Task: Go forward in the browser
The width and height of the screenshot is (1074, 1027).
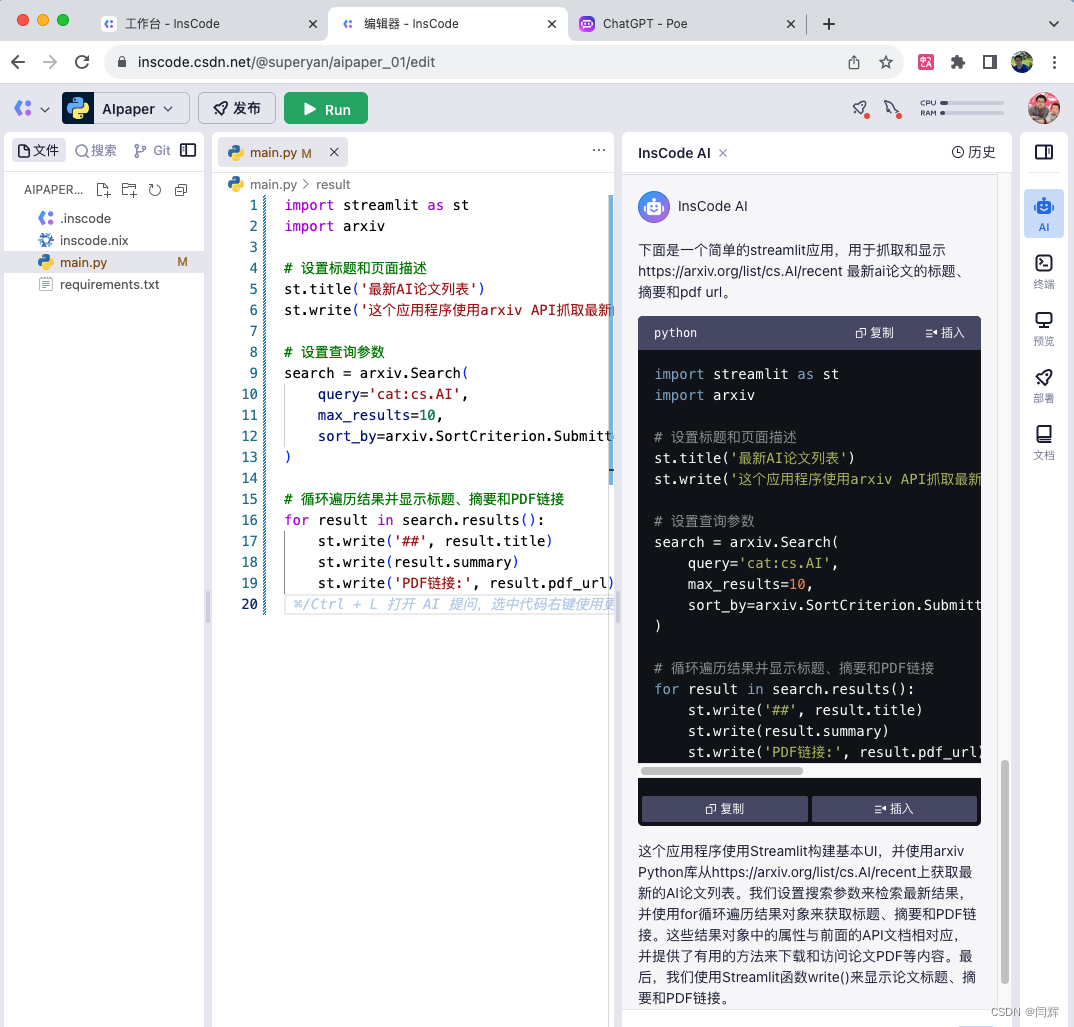Action: tap(50, 62)
